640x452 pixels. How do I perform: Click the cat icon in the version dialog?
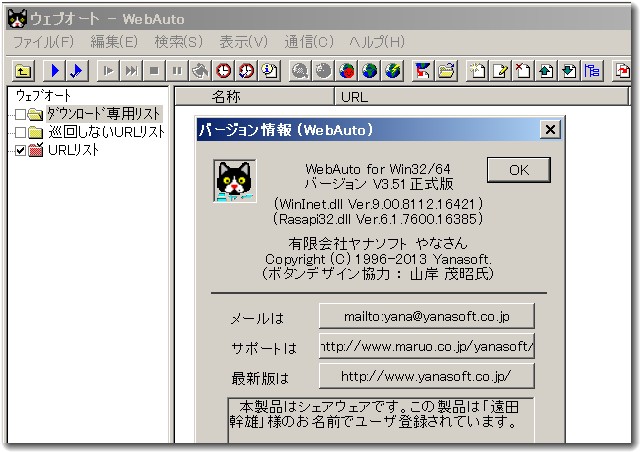pos(234,181)
